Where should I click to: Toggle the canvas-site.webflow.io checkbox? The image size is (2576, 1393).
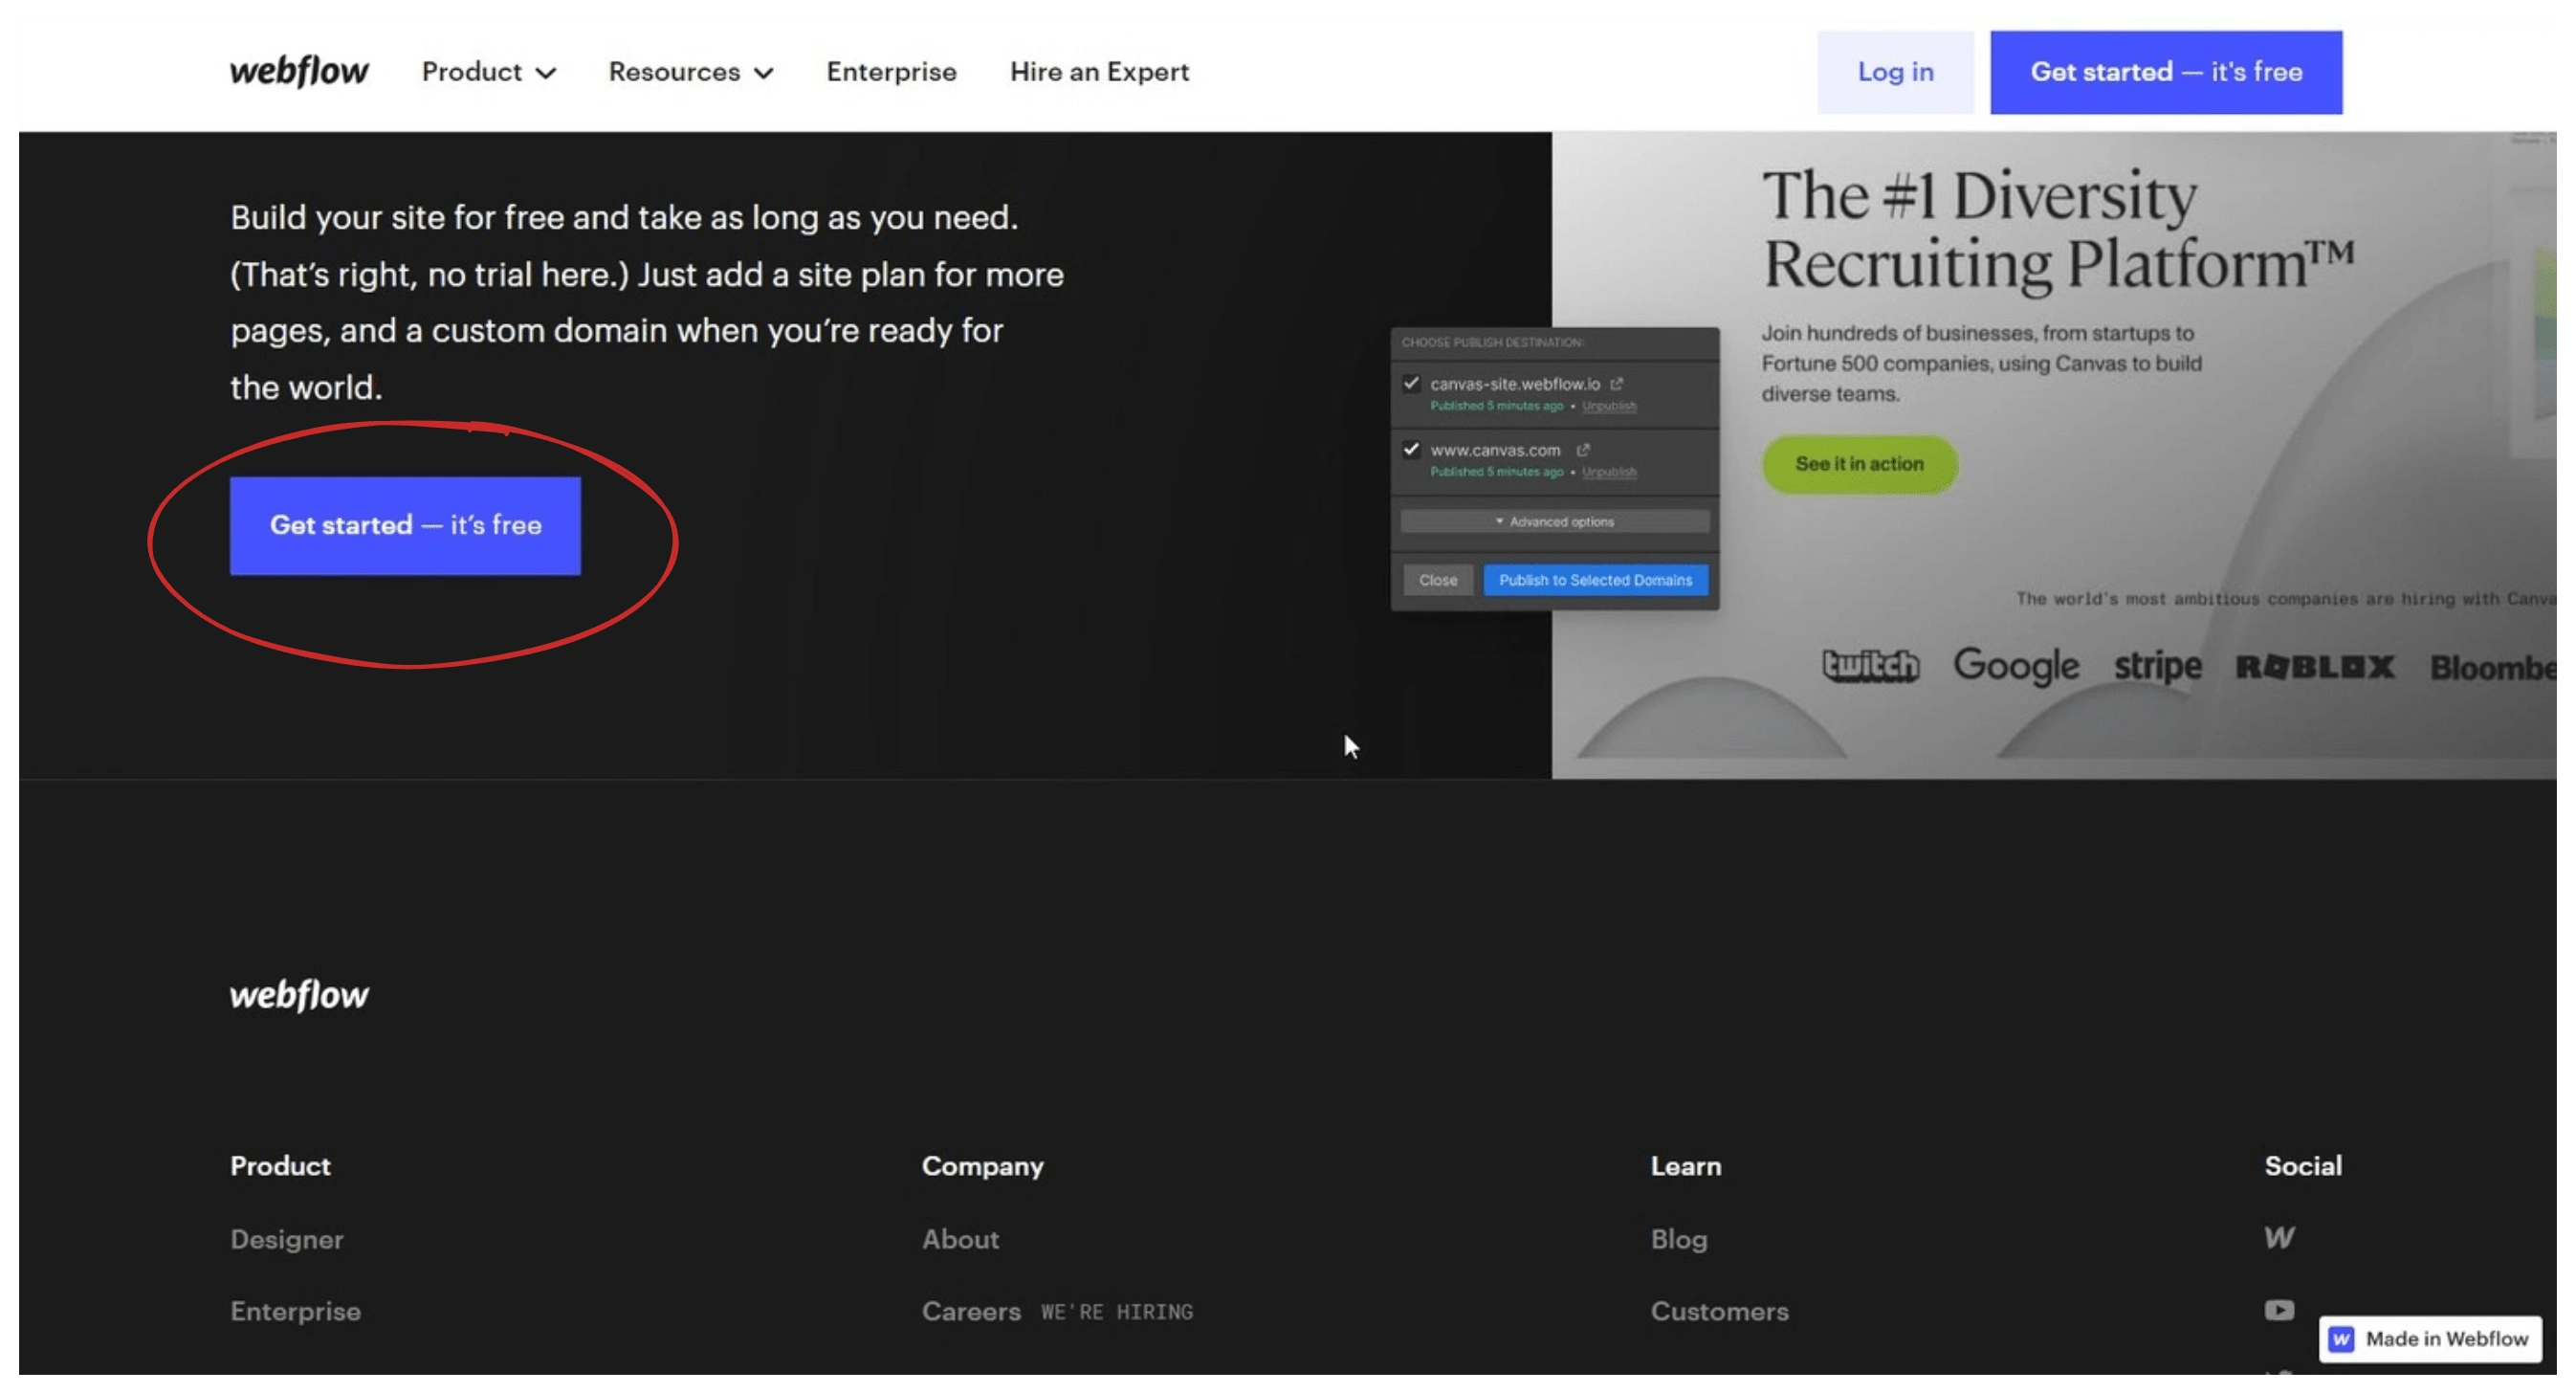[1411, 383]
